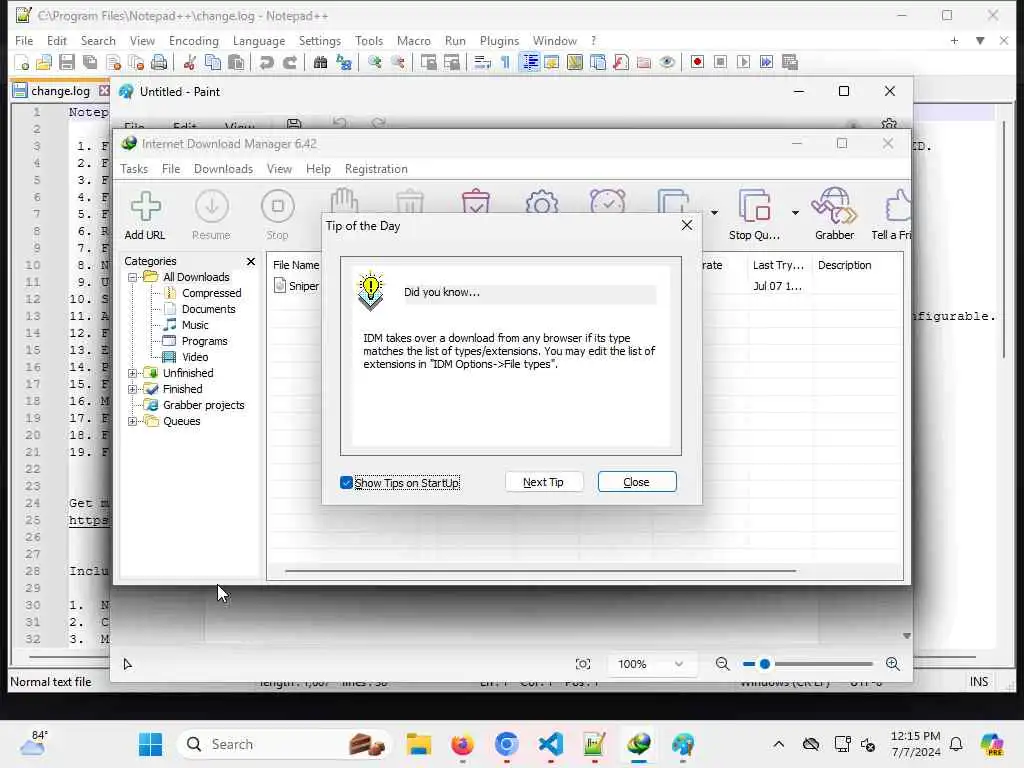Click Undo icon in Notepad++ toolbar
1024x768 pixels.
(266, 62)
